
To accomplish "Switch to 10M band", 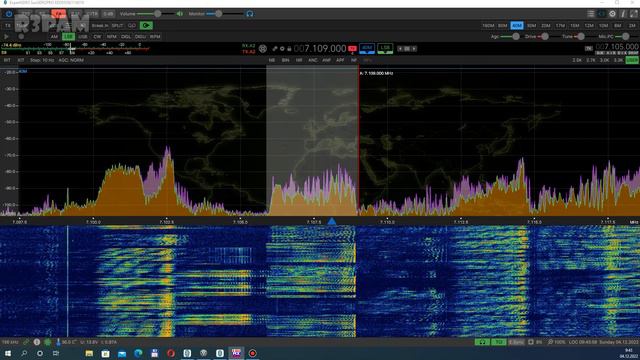I will point(603,25).
